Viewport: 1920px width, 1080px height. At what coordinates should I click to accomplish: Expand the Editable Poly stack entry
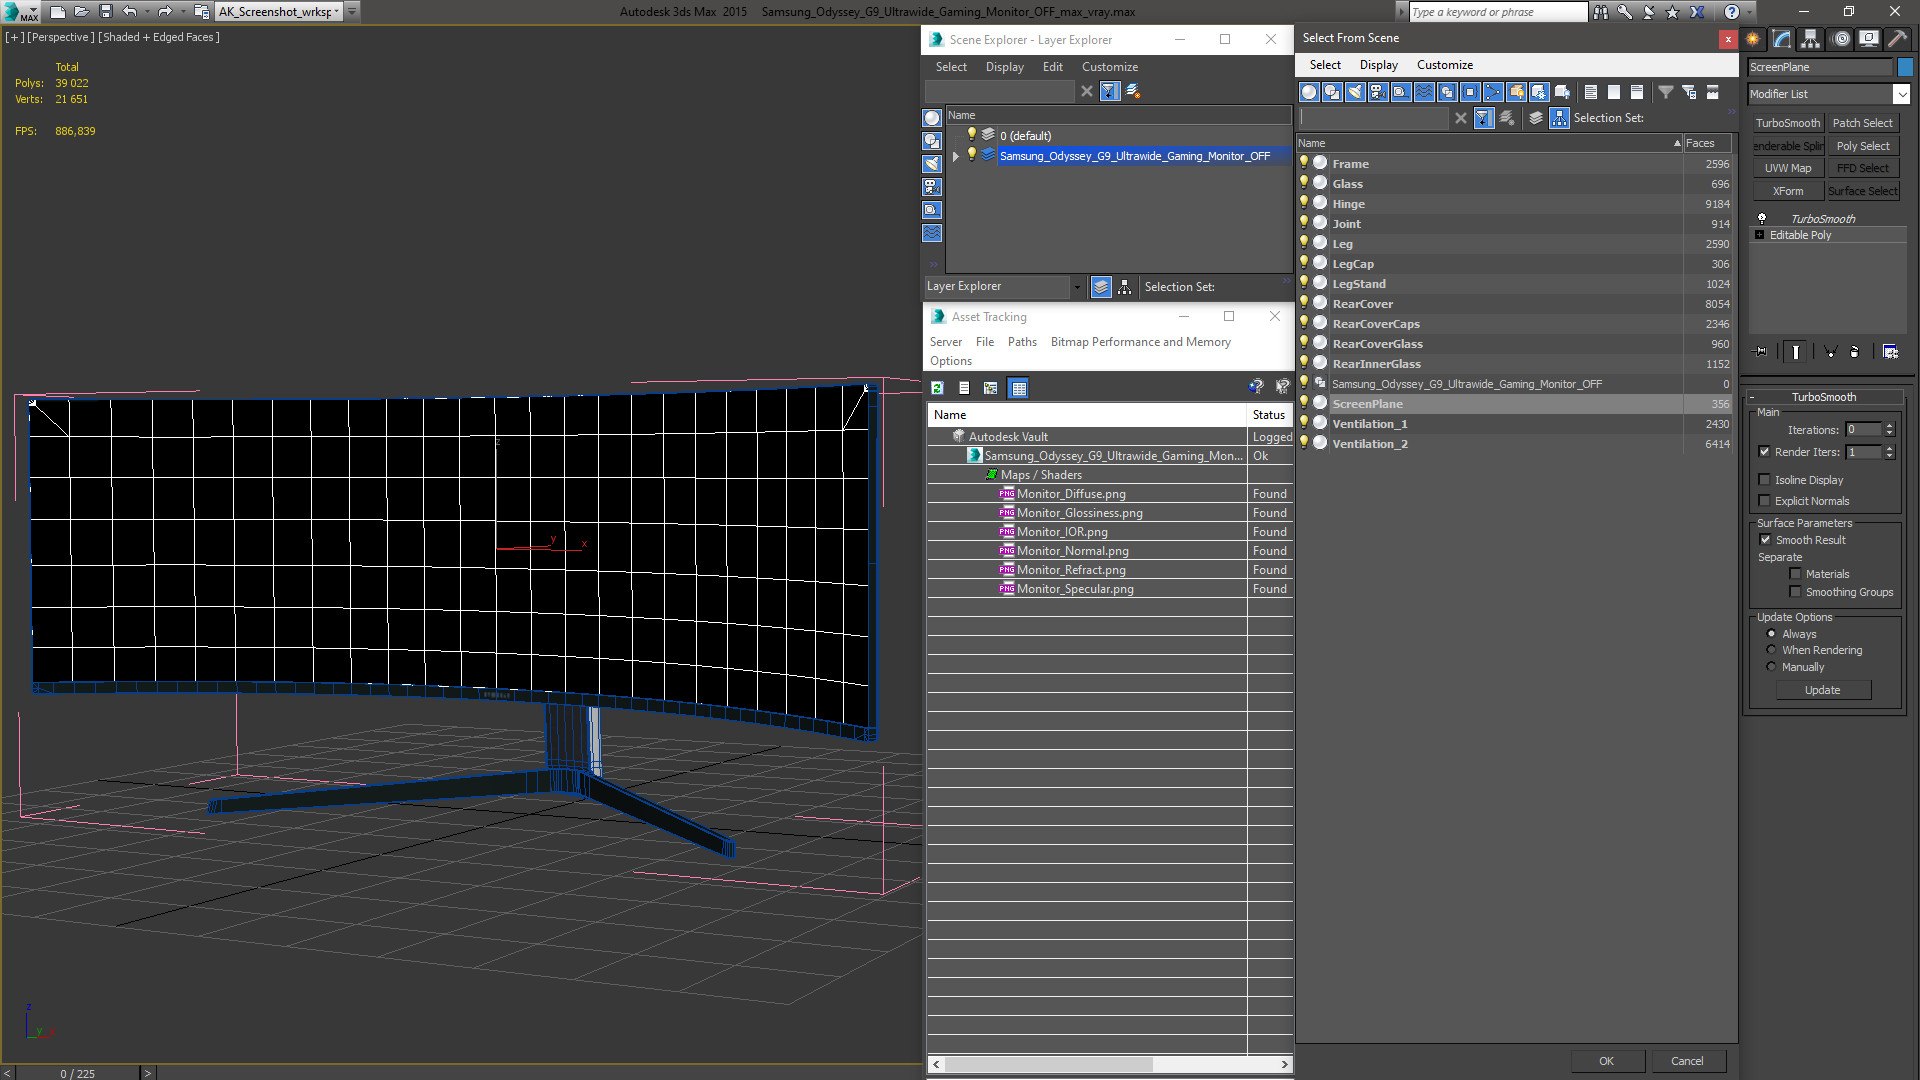click(1760, 235)
